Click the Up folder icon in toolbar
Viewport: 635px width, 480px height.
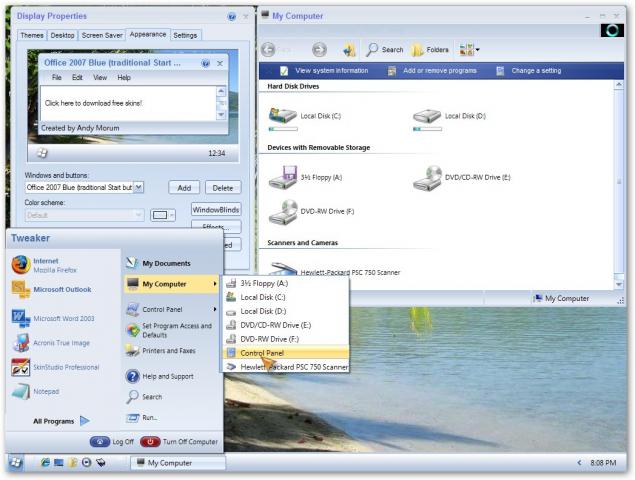[349, 50]
